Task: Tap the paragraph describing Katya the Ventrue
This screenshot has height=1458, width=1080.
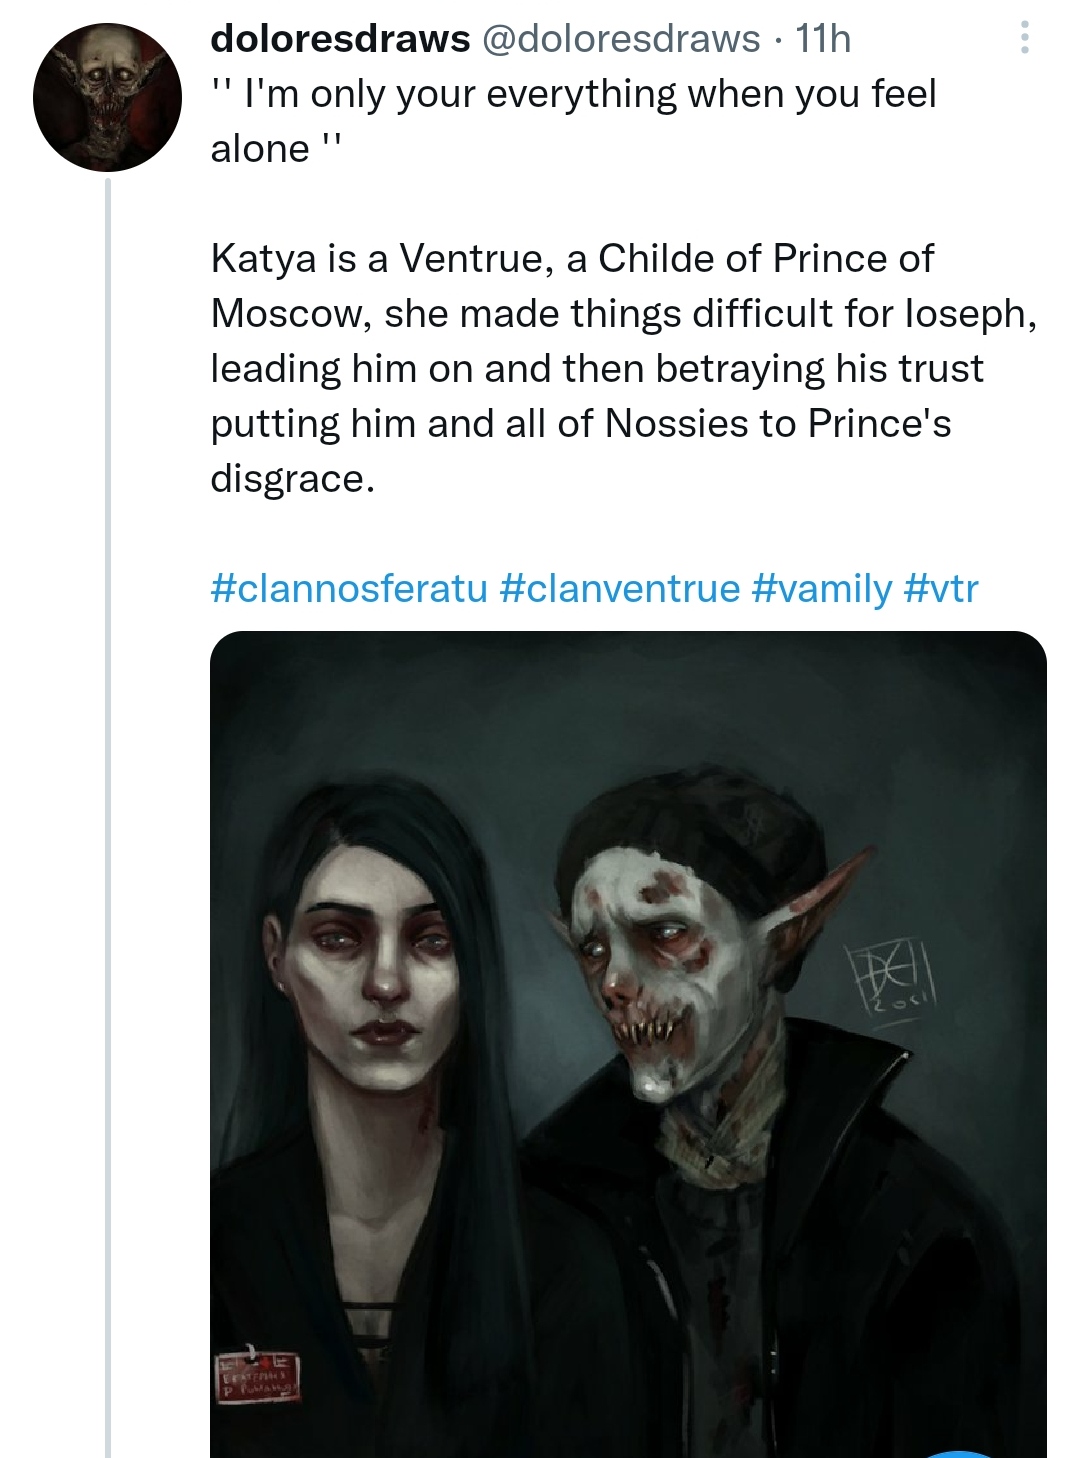Action: 620,368
